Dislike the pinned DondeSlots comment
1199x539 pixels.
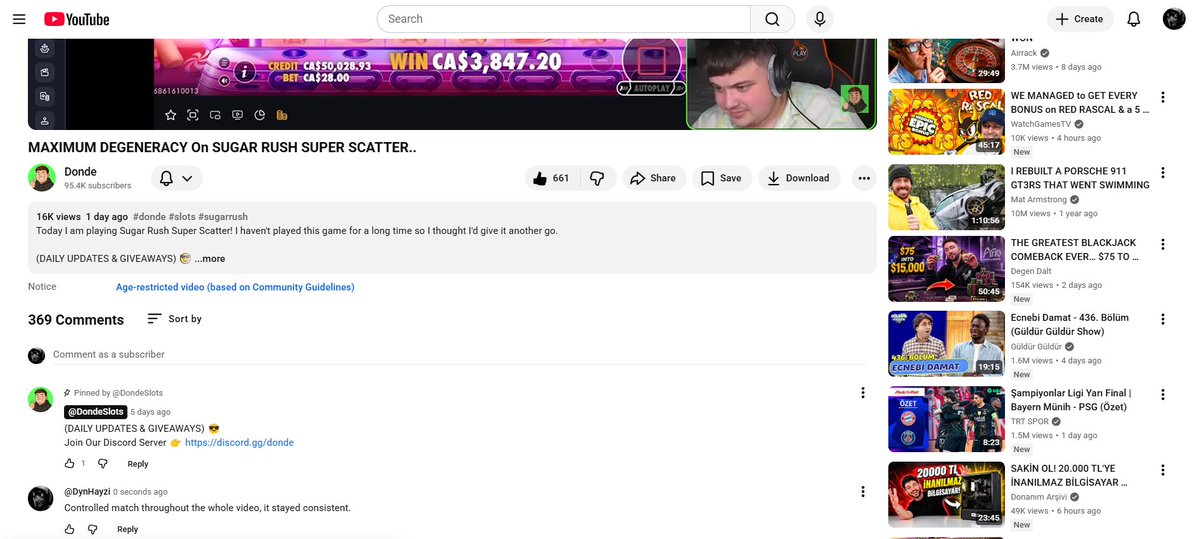point(102,463)
